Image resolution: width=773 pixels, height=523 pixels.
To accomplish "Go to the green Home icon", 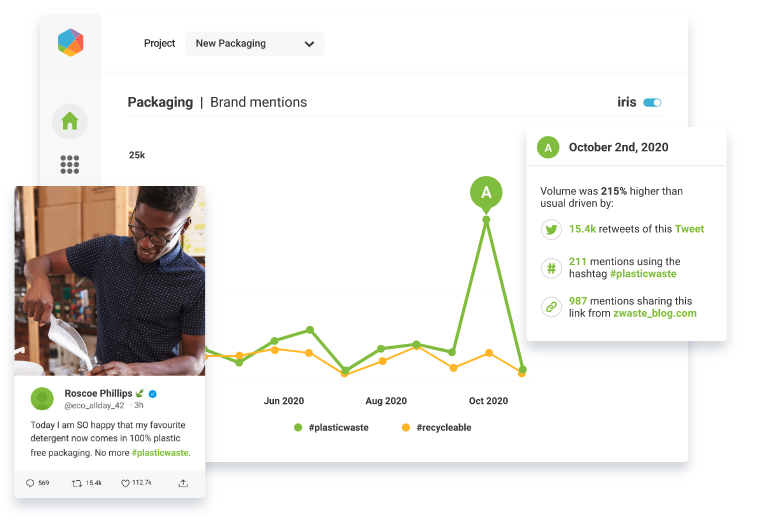I will [x=70, y=121].
